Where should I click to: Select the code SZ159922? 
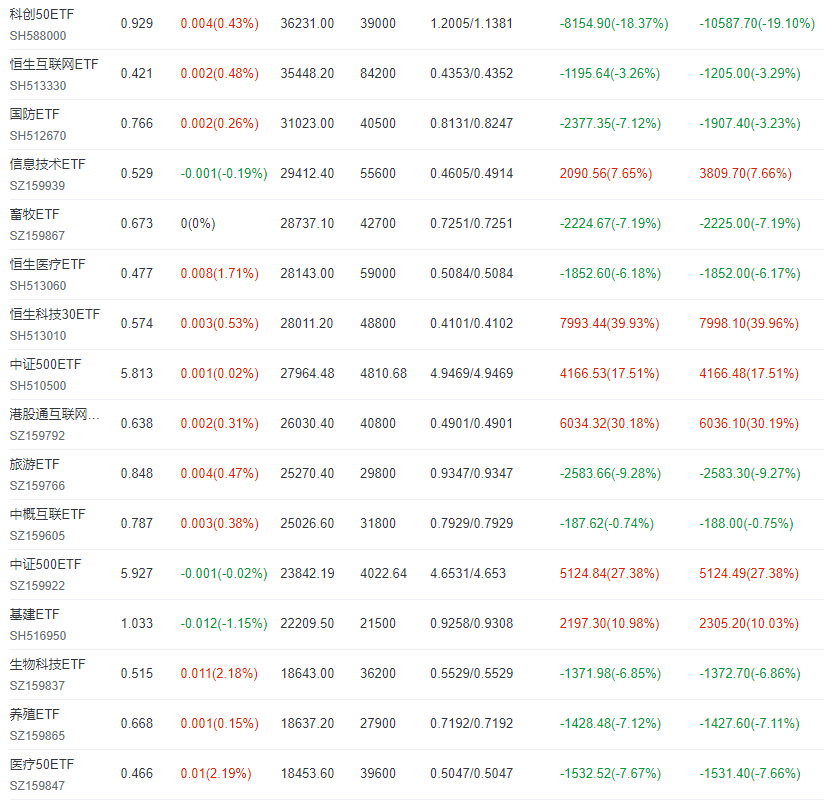coord(37,586)
